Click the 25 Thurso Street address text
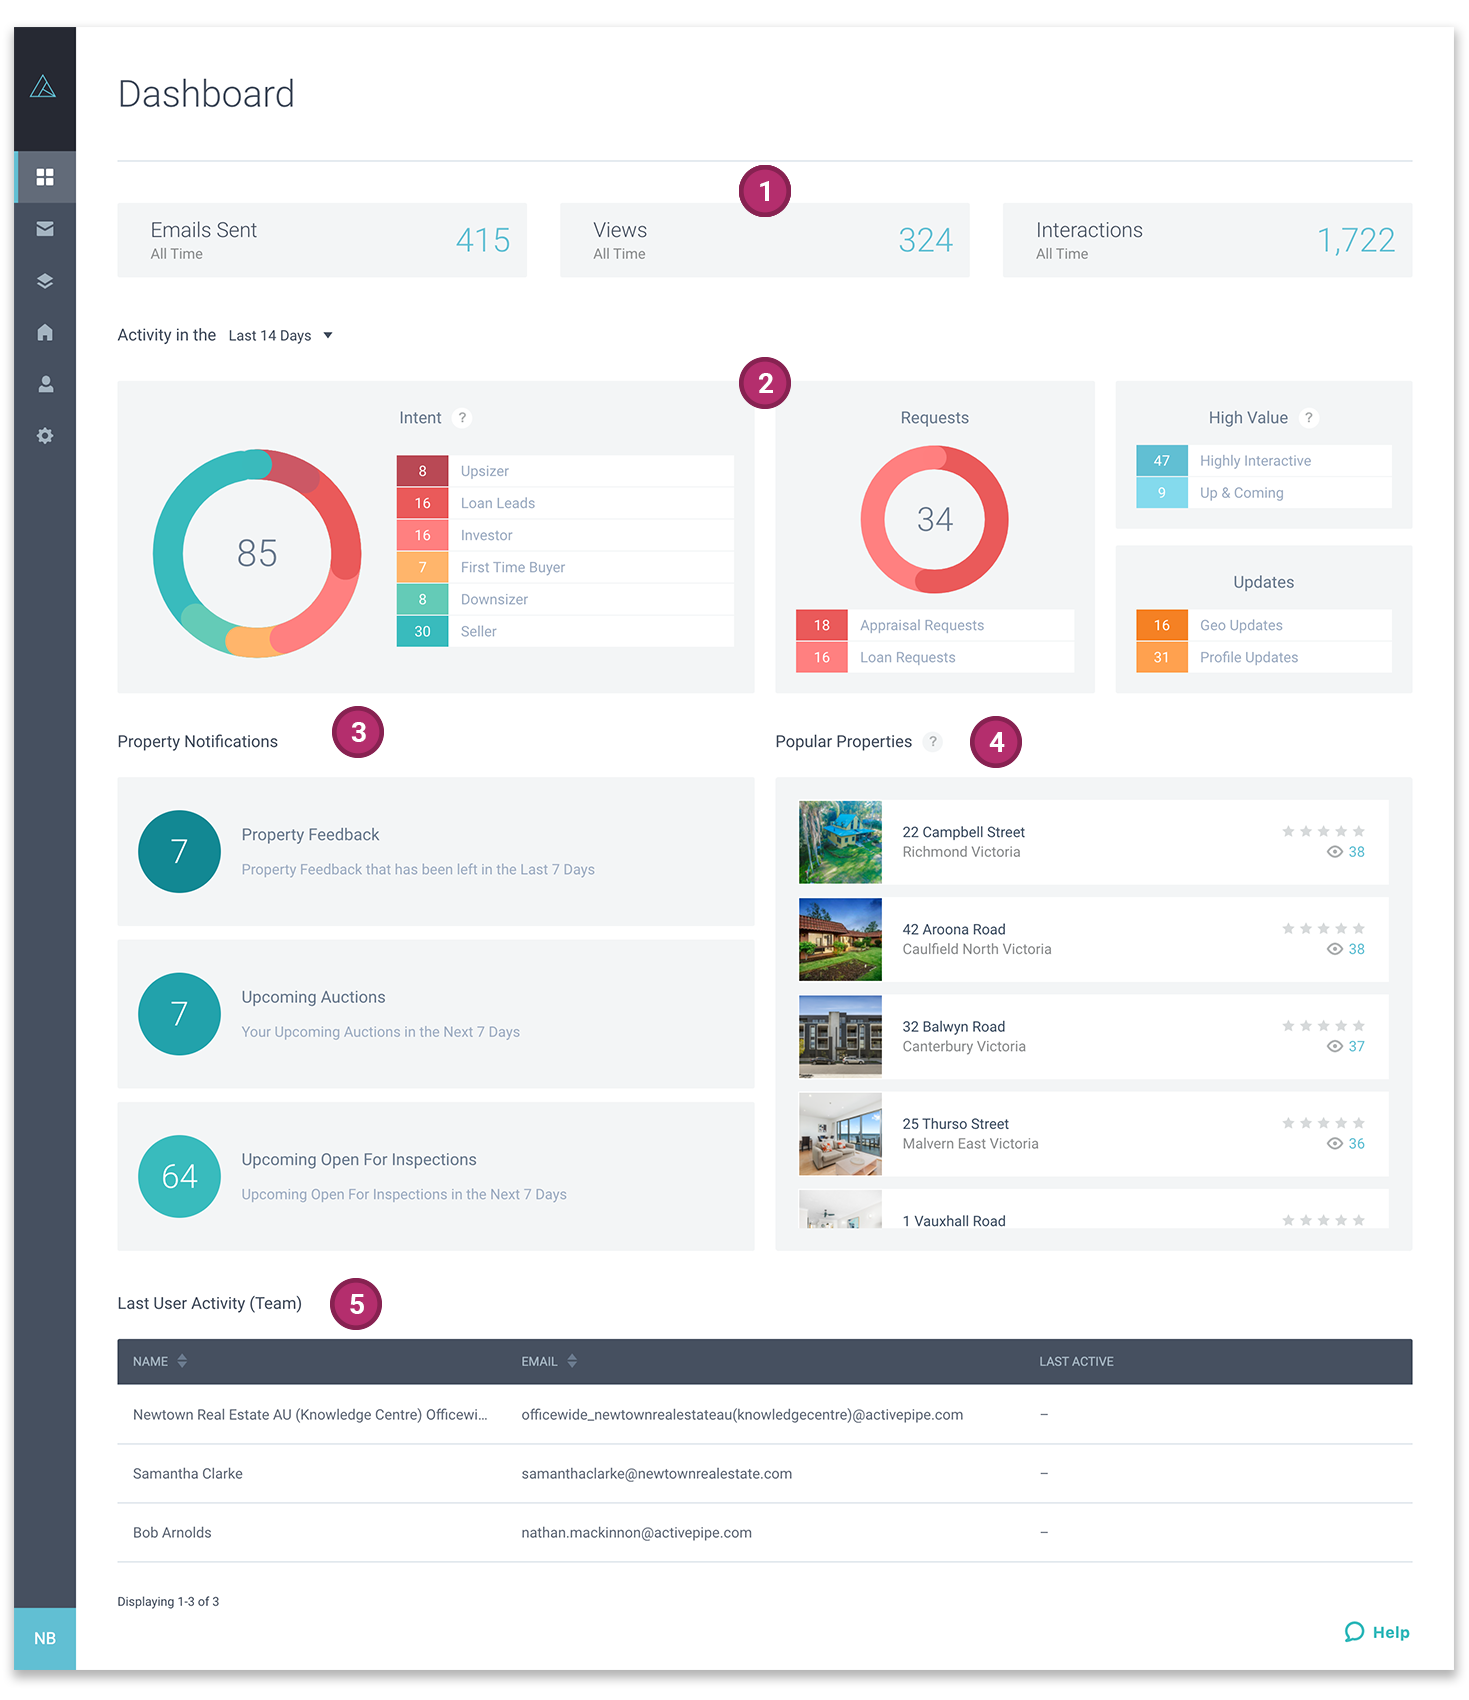The width and height of the screenshot is (1469, 1700). 956,1124
